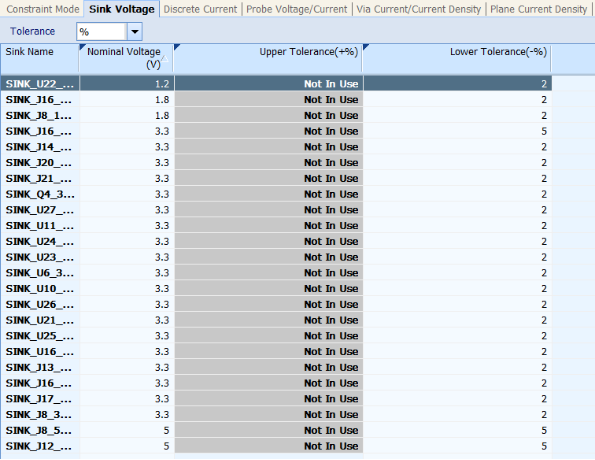The image size is (595, 460).
Task: Click the 5 nominal voltage of SINK_J8_5
Action: pyautogui.click(x=127, y=430)
